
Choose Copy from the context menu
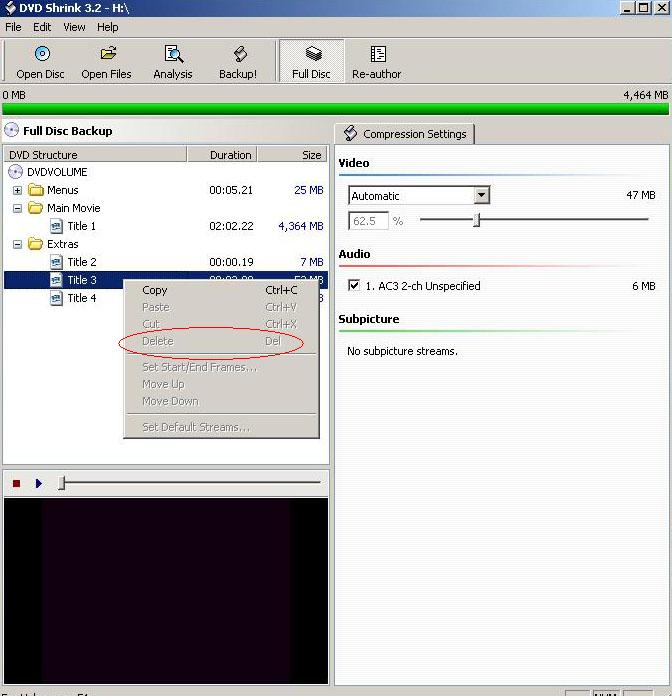point(221,290)
